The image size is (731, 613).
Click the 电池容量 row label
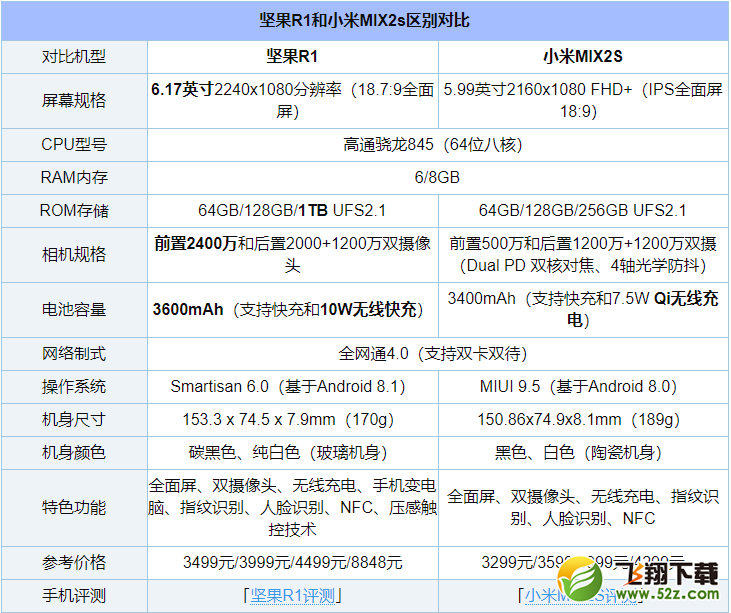pos(74,310)
